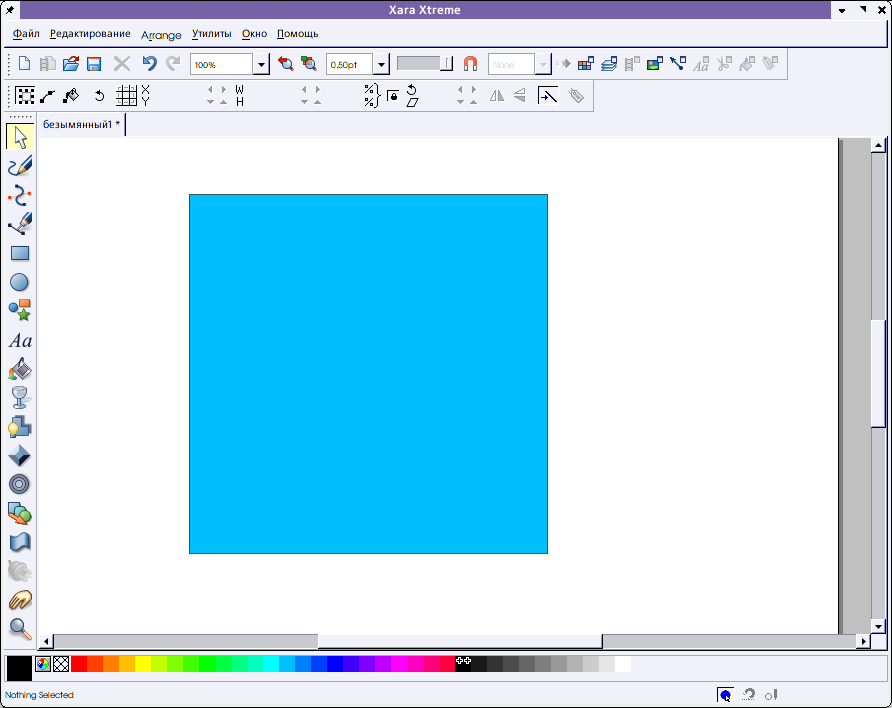This screenshot has width=892, height=708.
Task: Click the Save document floppy icon
Action: click(x=94, y=64)
